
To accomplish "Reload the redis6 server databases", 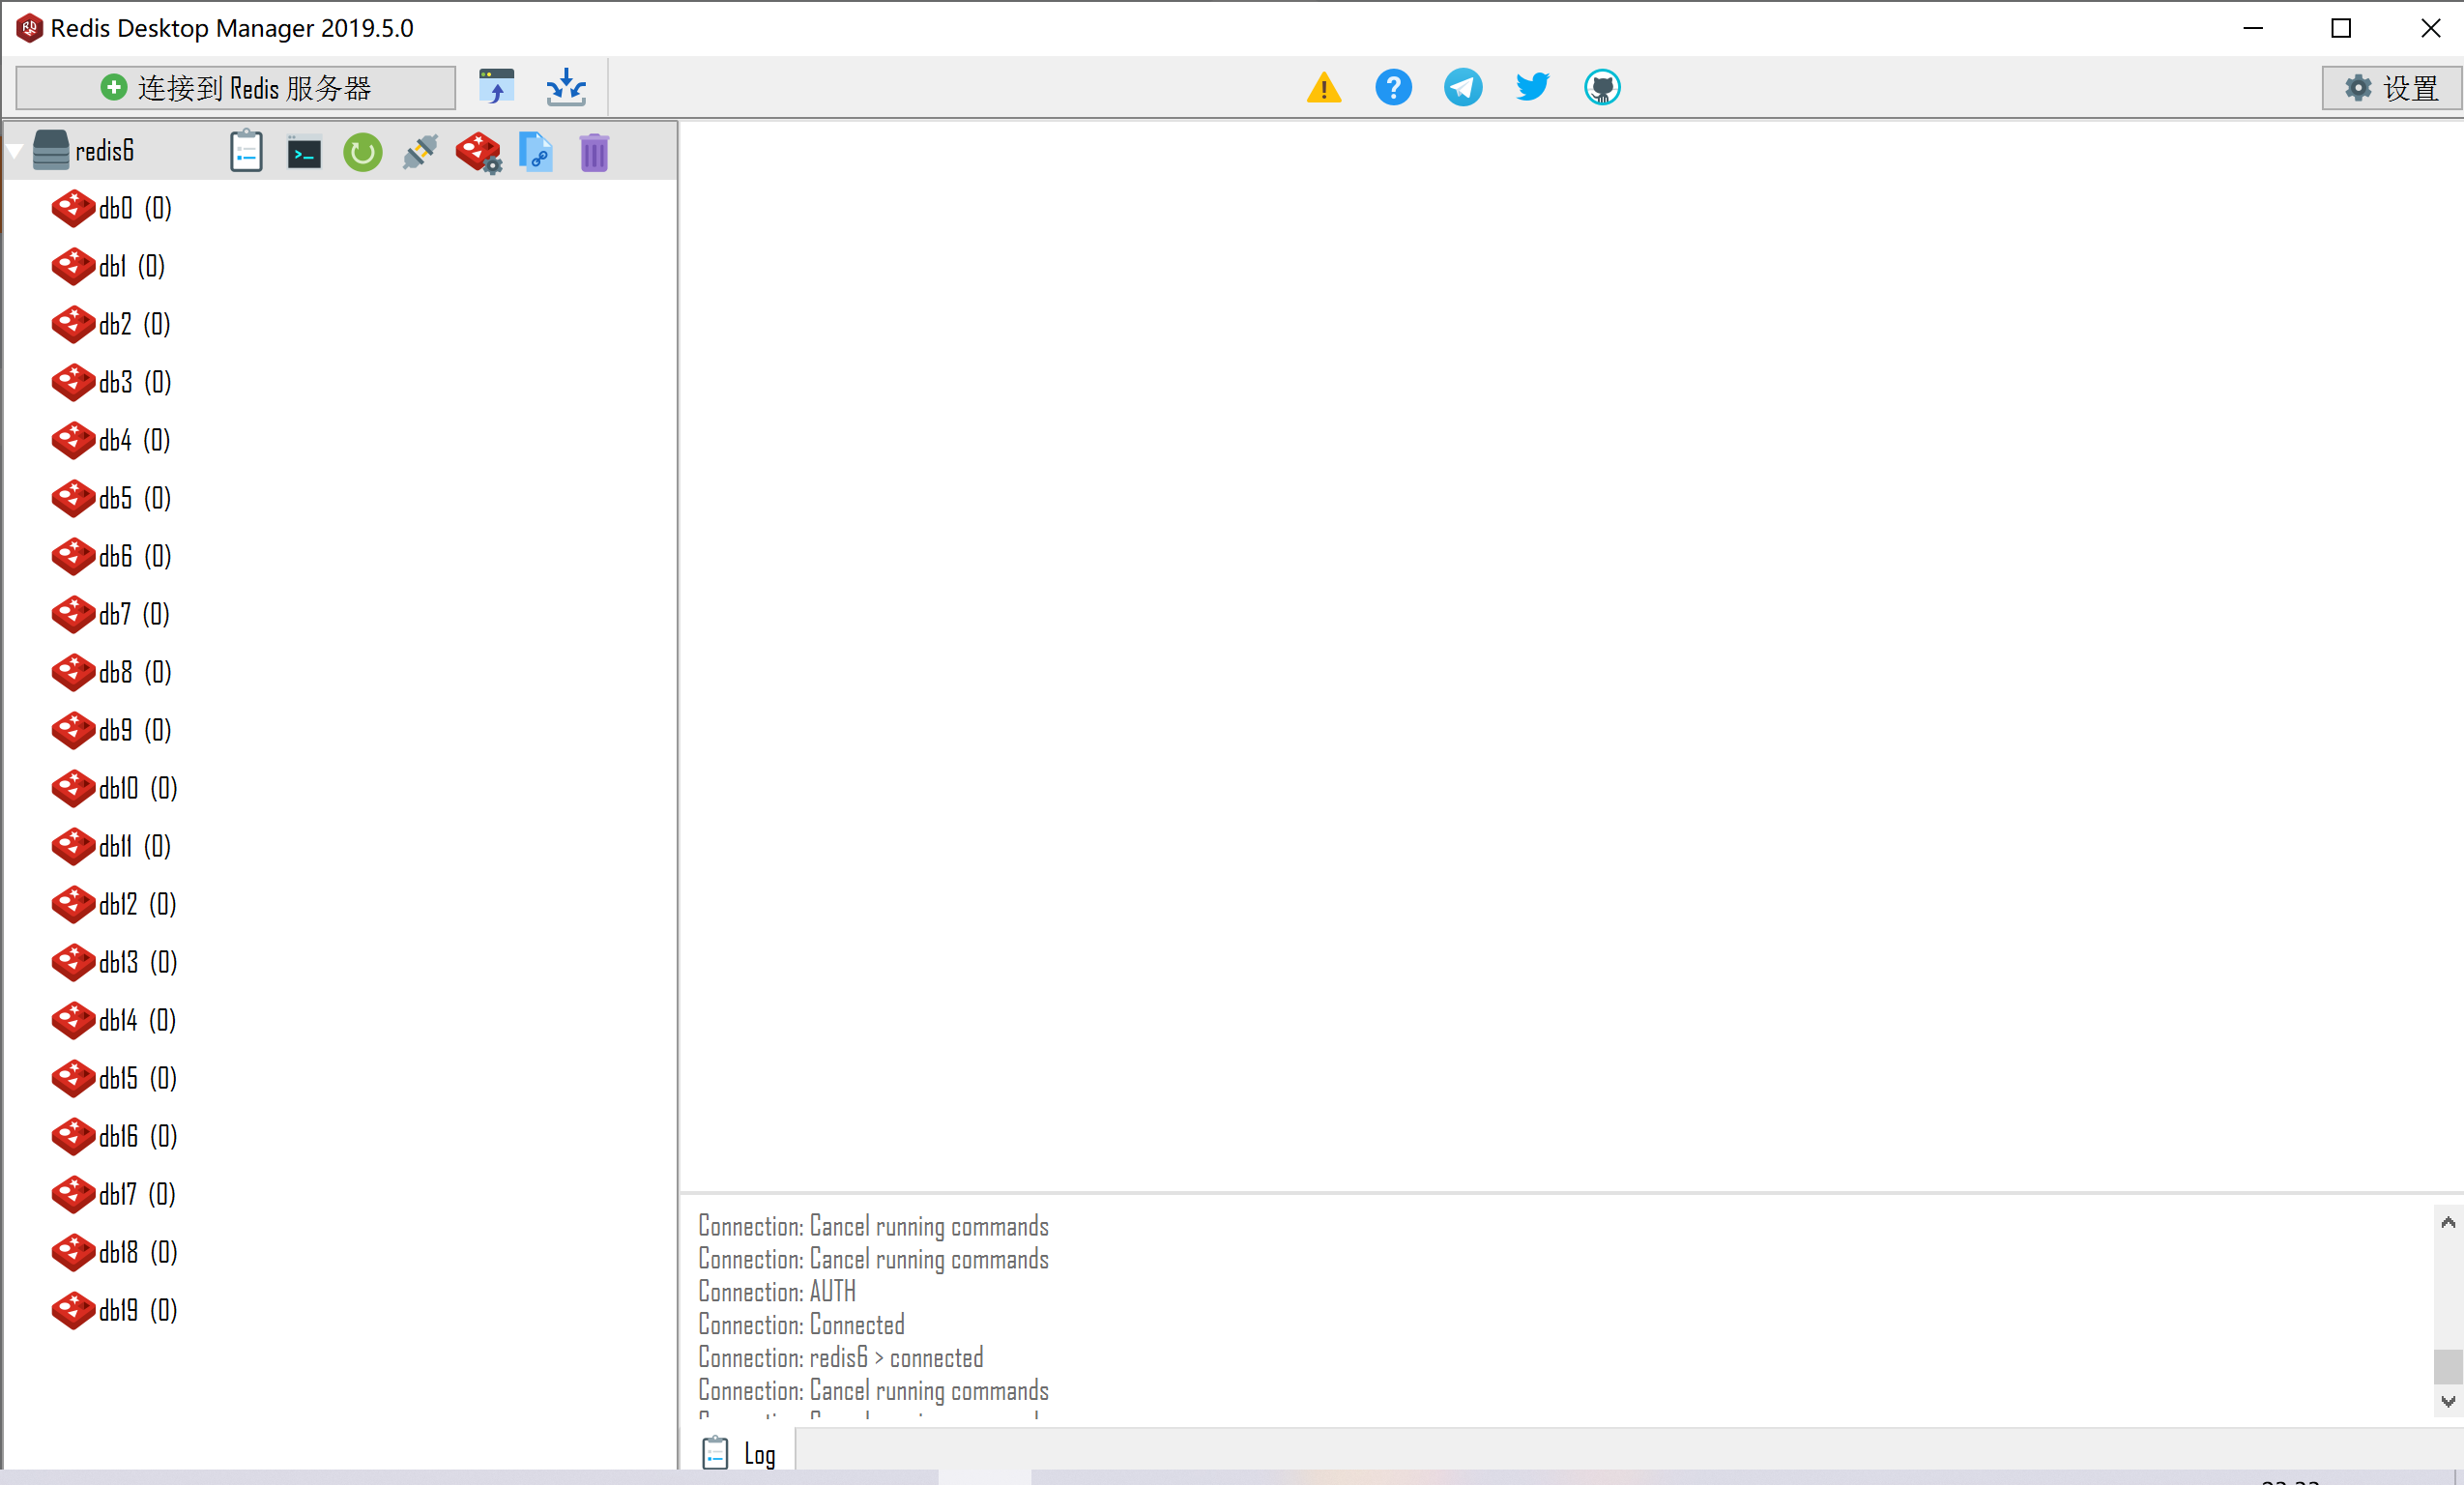I will click(x=362, y=152).
